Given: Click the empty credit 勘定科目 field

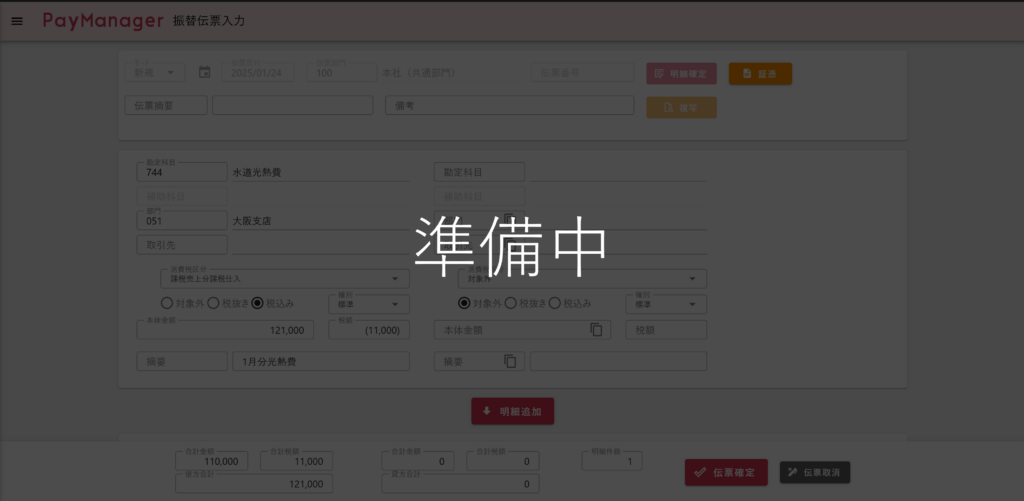Looking at the screenshot, I should point(479,172).
